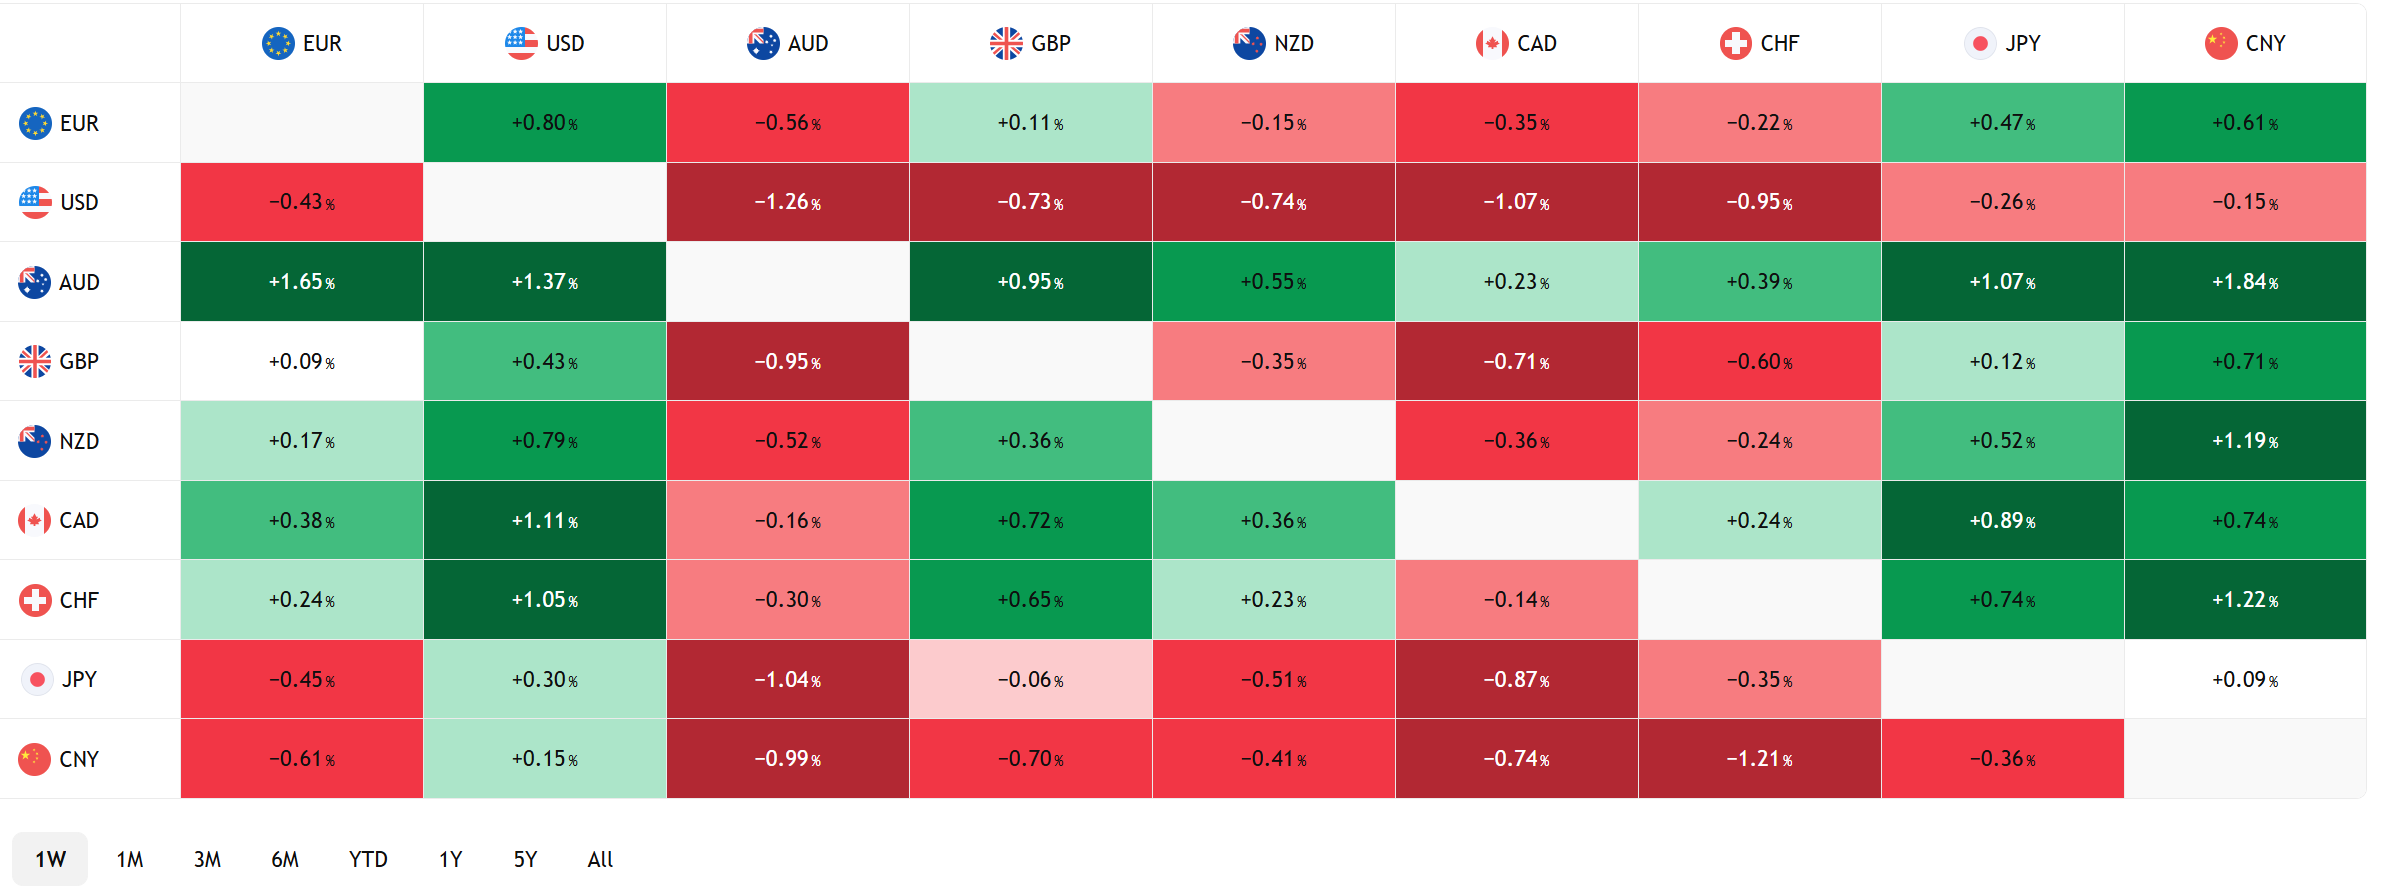Click the CNY flag icon in left column
2396x889 pixels.
35,759
